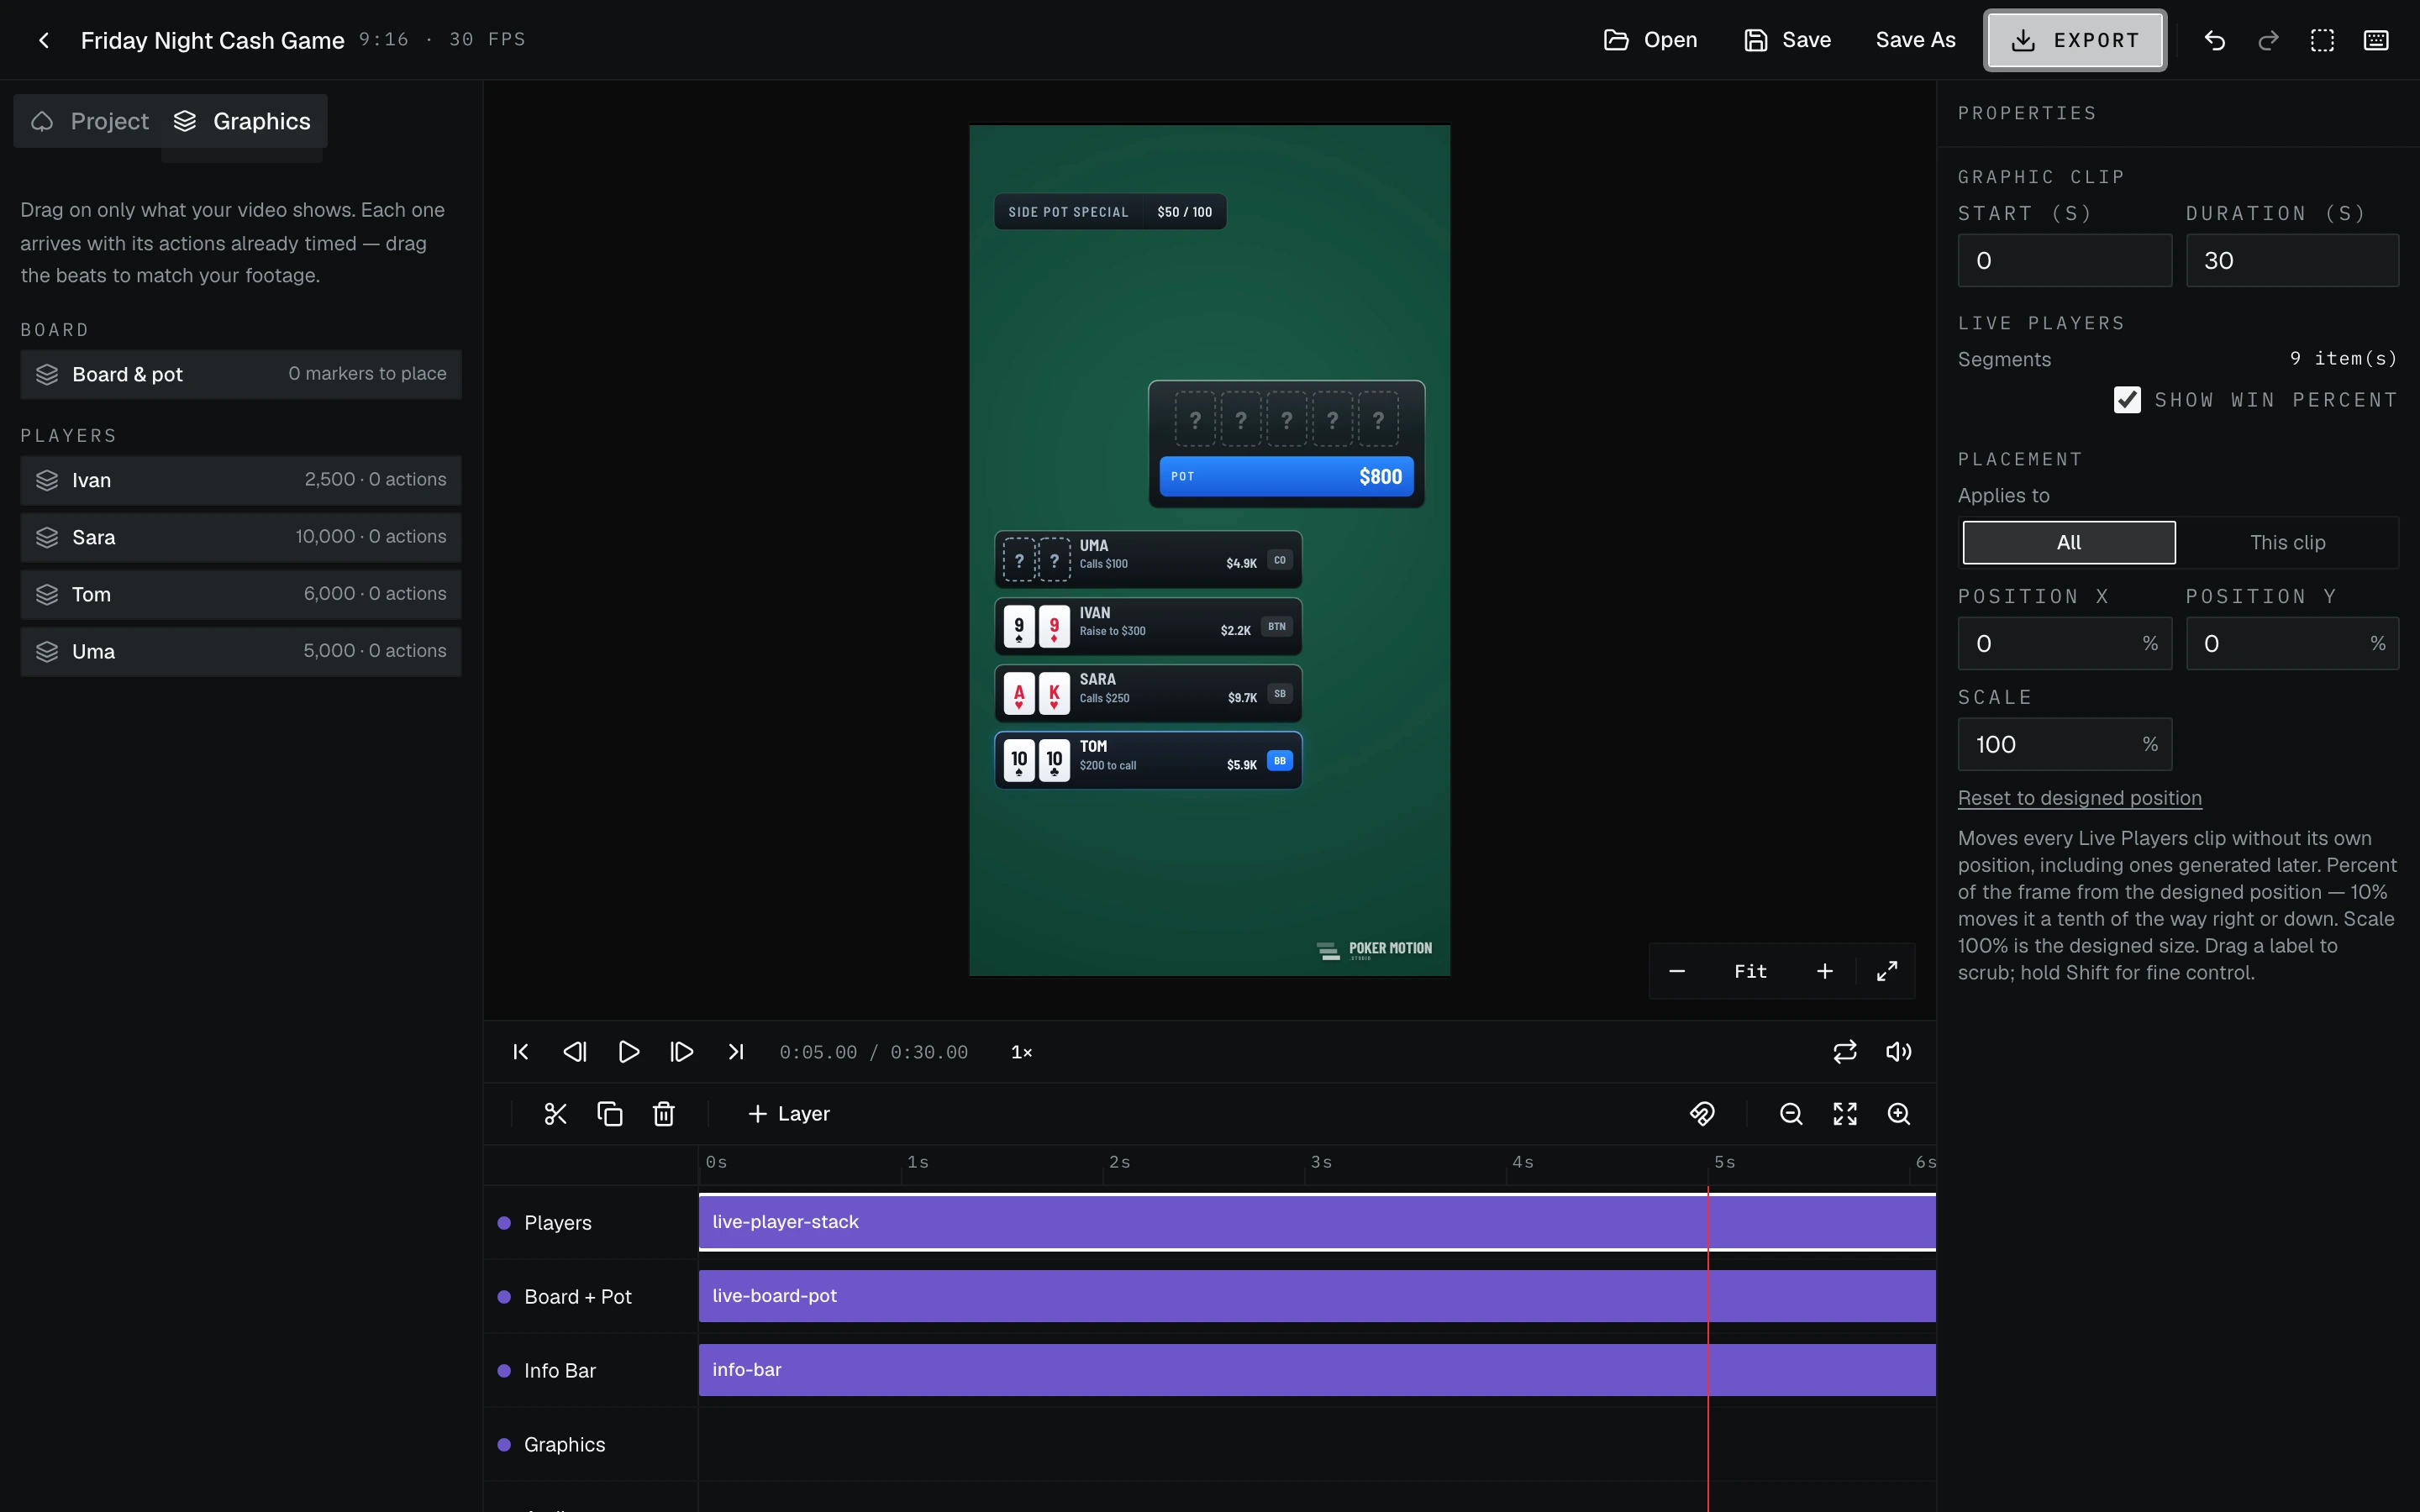Click the Position X input field

tap(2064, 644)
